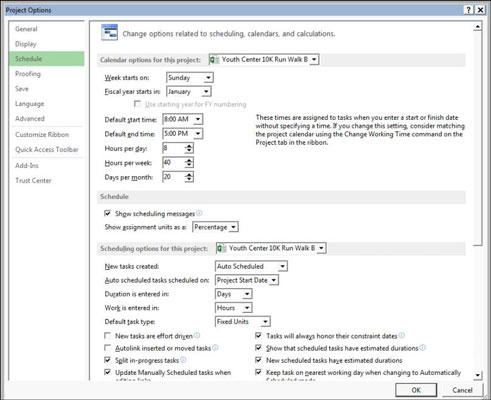Open Default start time dropdown
Screen dimensions: 491x400
[x=183, y=119]
